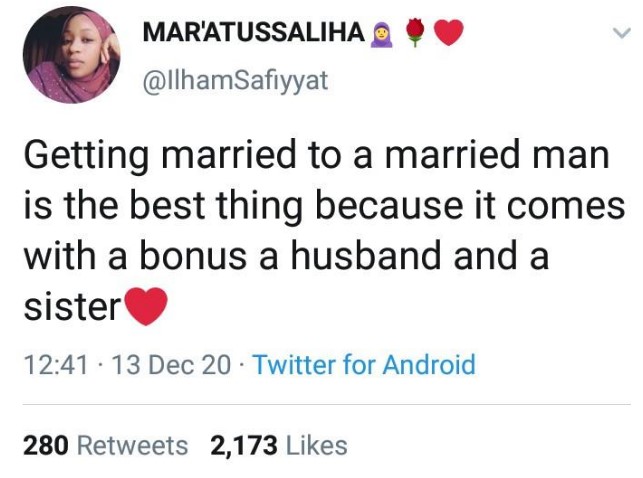
Task: Click the word "husband" in the tweet
Action: pos(345,256)
